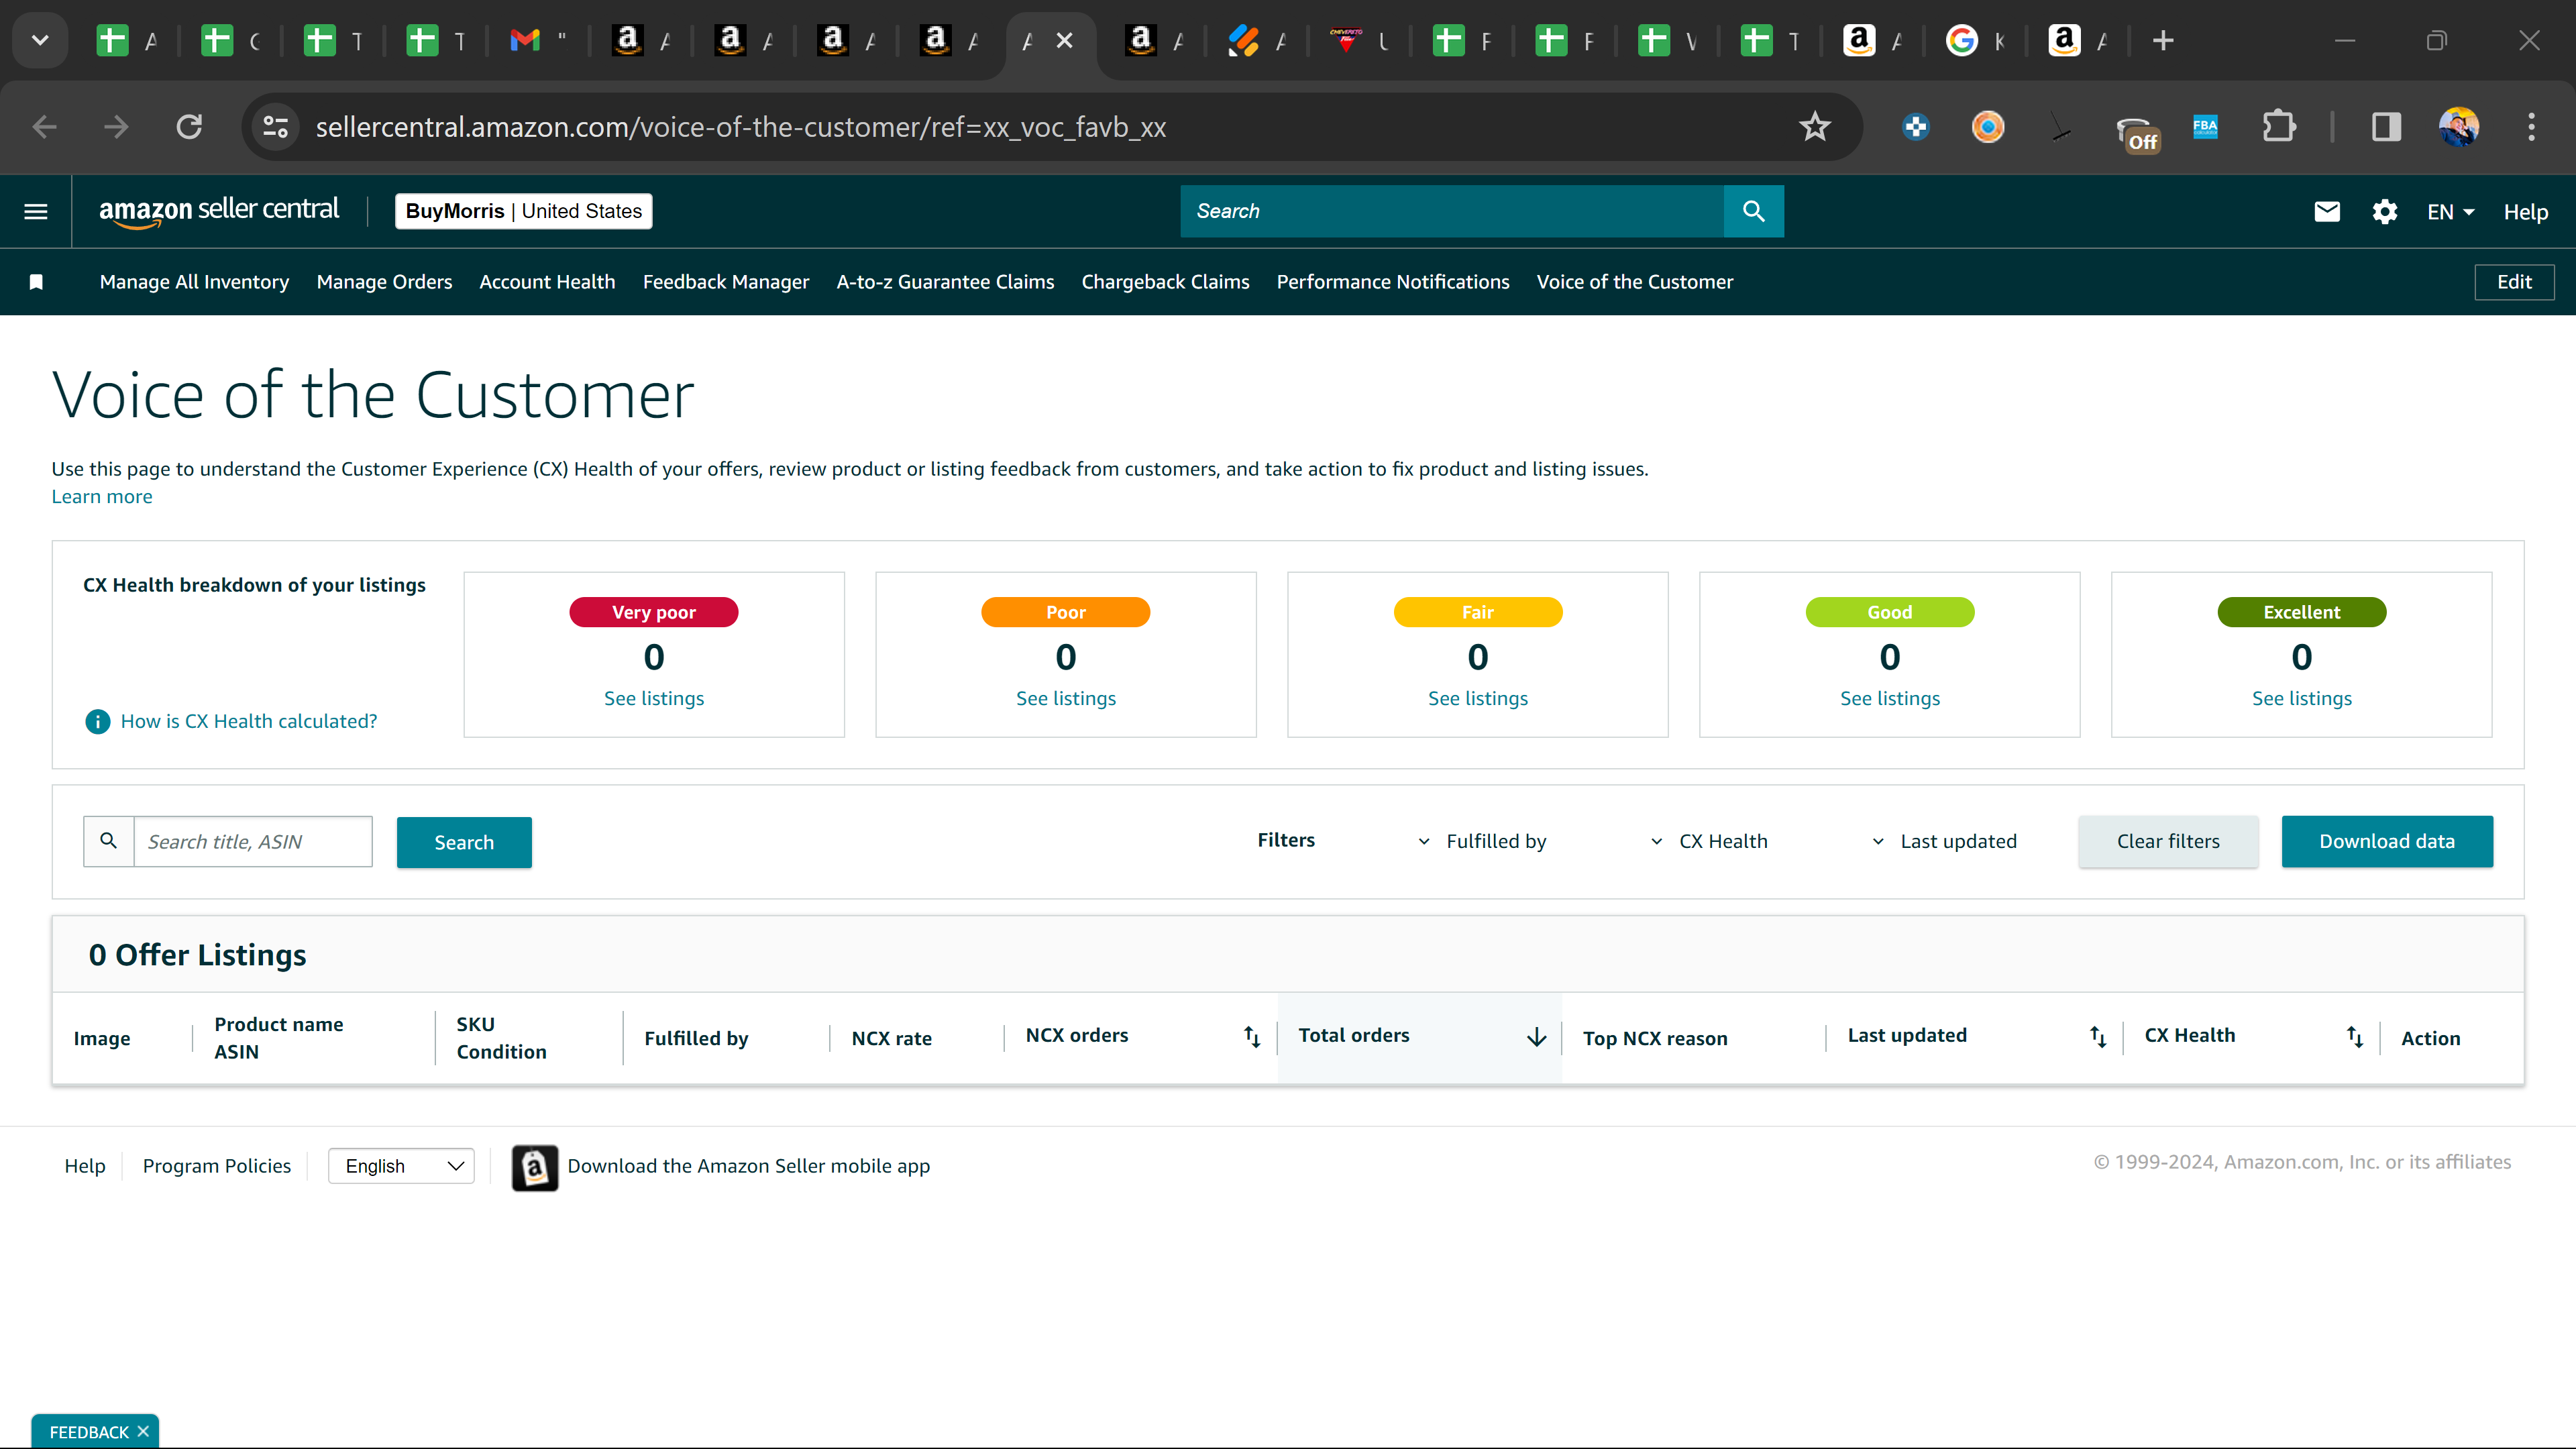
Task: Open the English language select in footer
Action: [401, 1166]
